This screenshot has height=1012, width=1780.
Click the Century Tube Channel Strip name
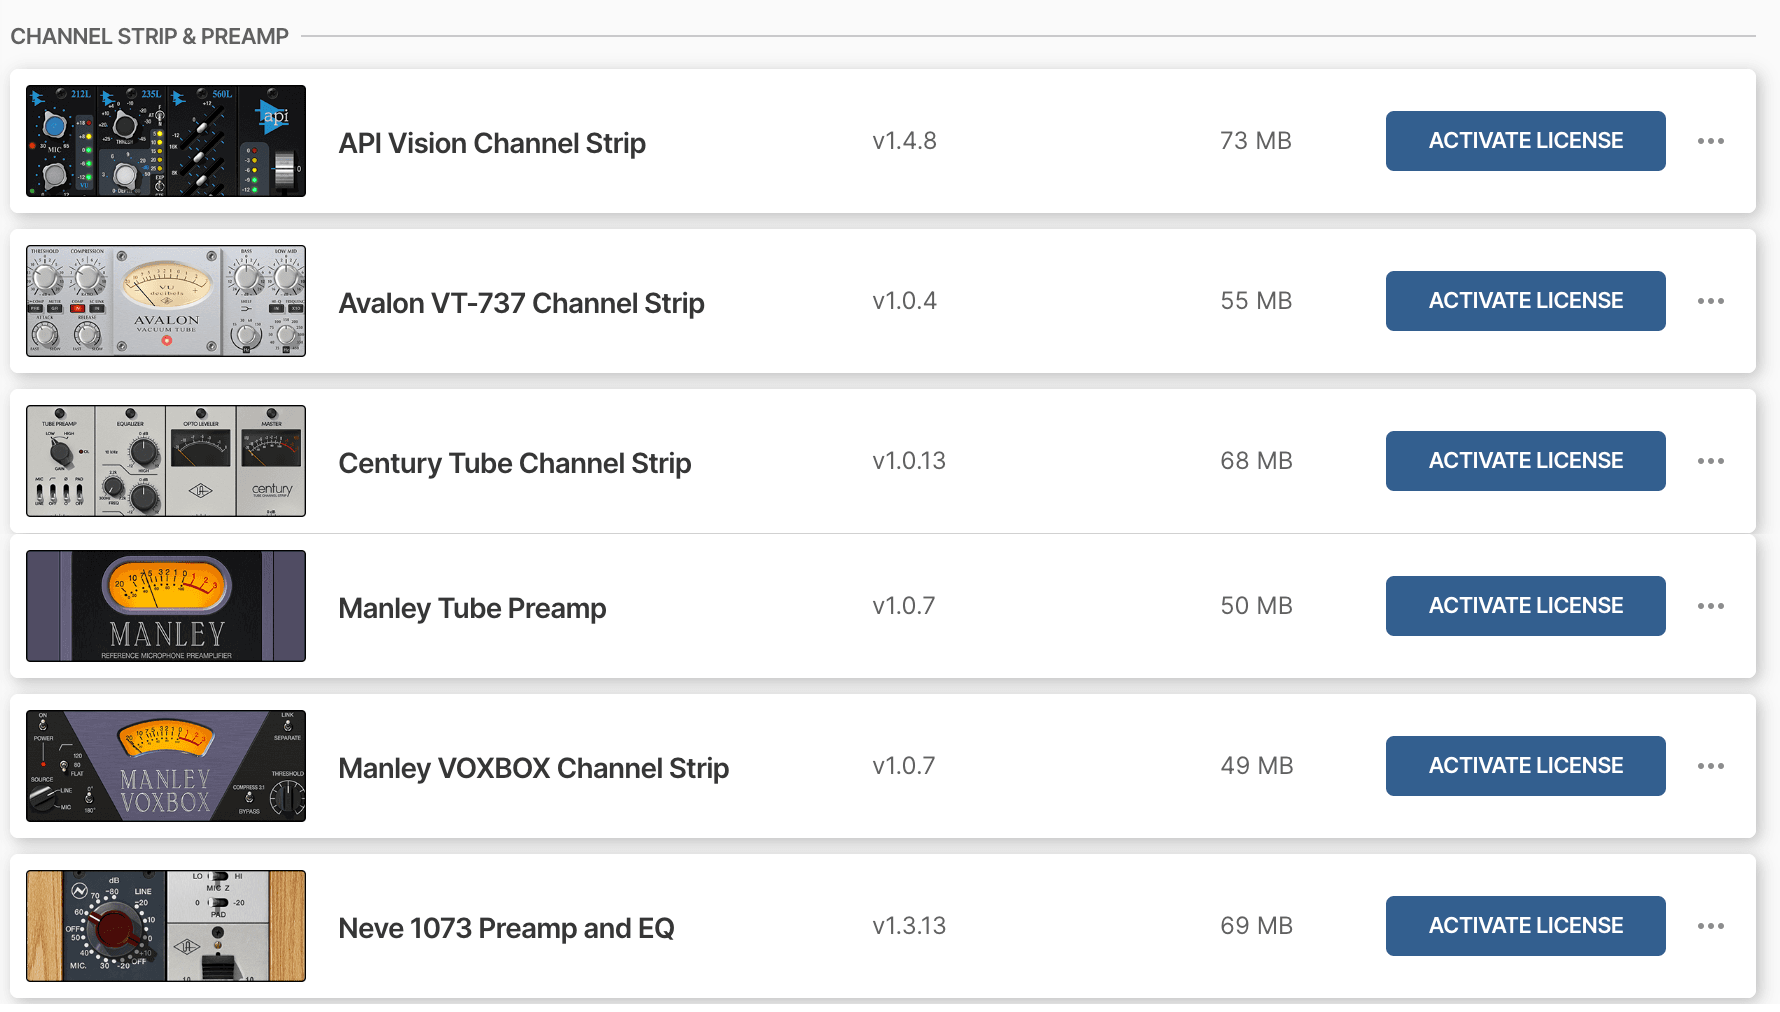pos(515,463)
